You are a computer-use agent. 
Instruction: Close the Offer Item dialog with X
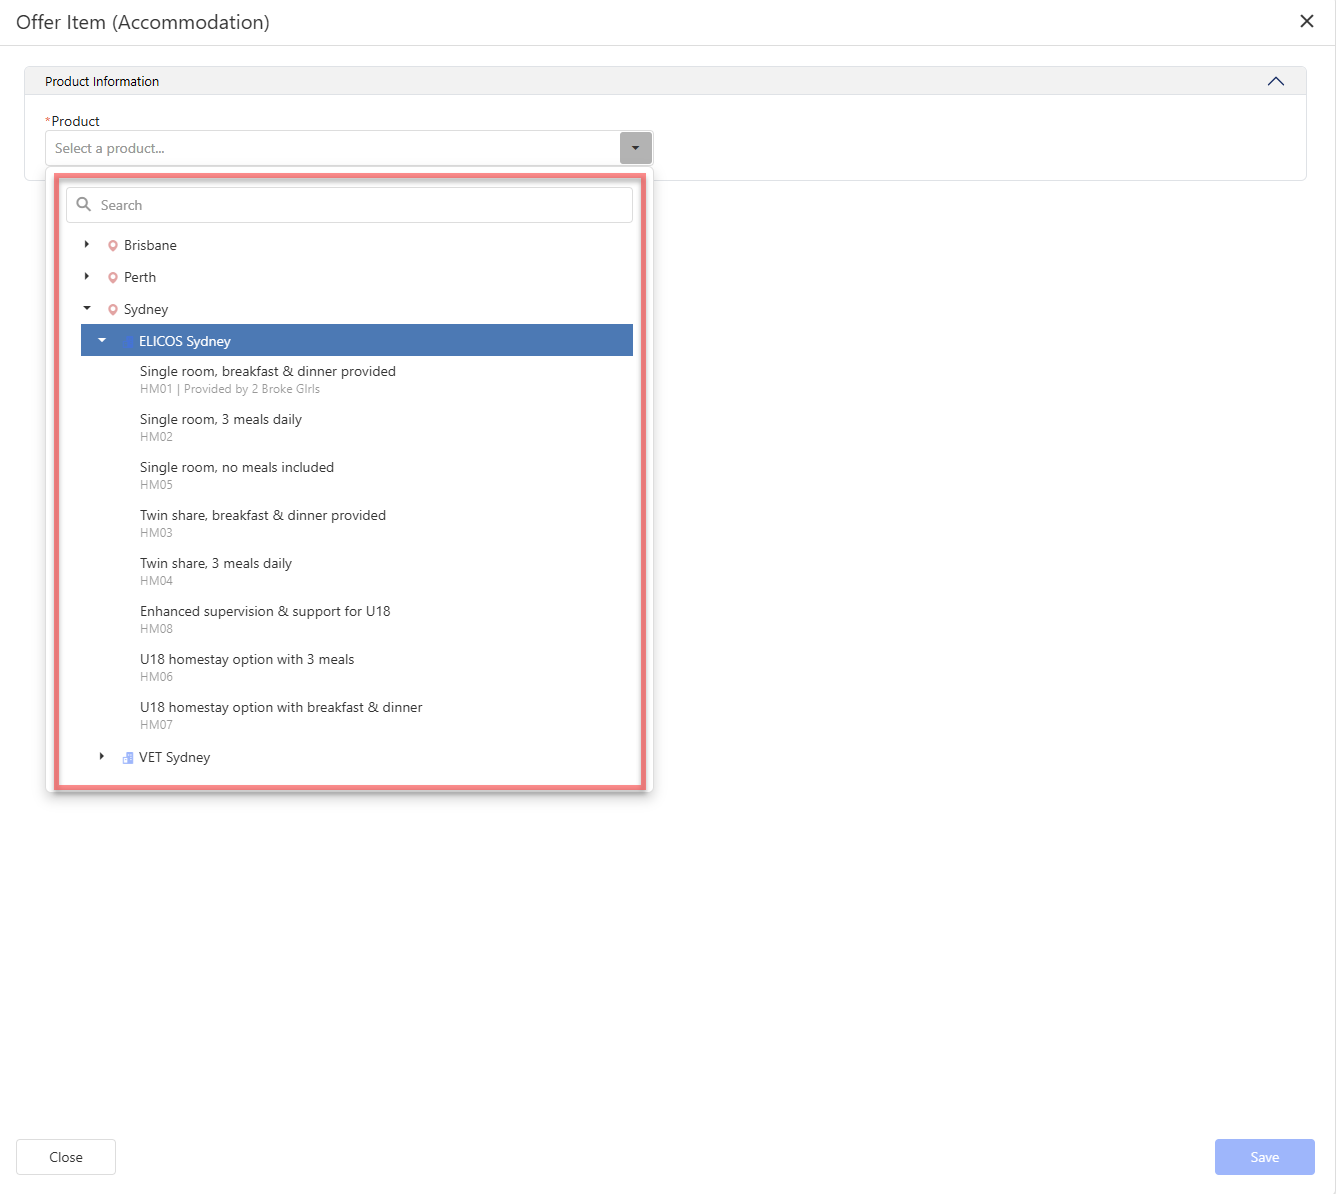coord(1306,22)
